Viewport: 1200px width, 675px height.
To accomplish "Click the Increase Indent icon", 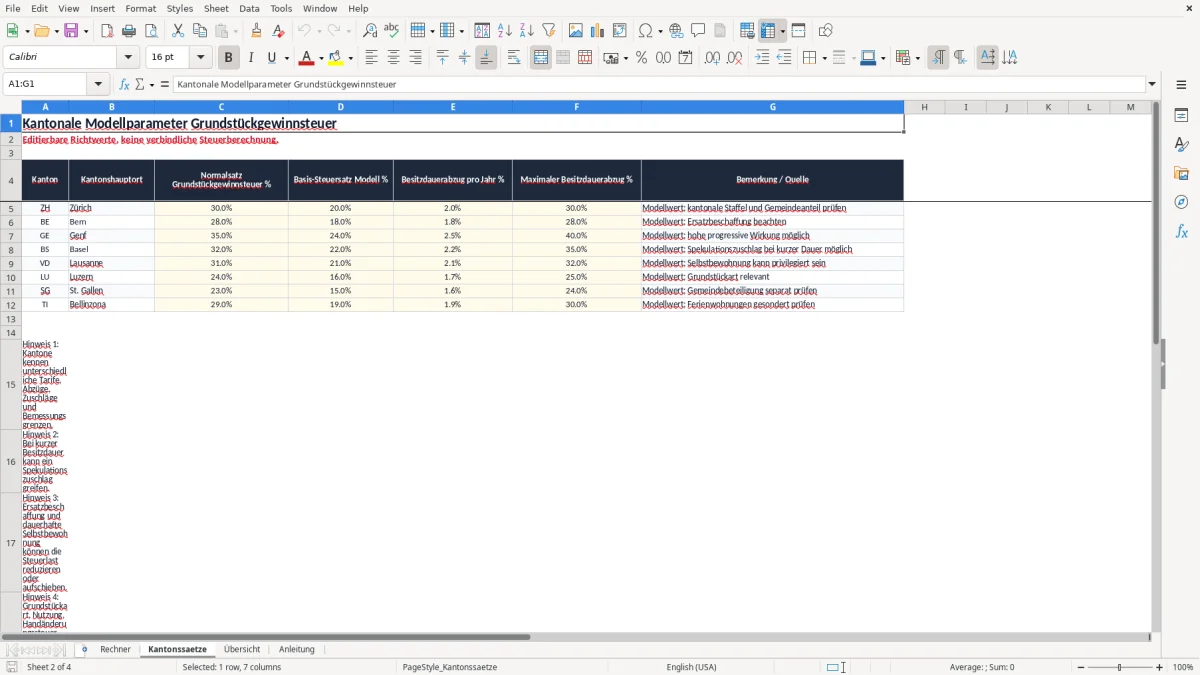I will (762, 58).
